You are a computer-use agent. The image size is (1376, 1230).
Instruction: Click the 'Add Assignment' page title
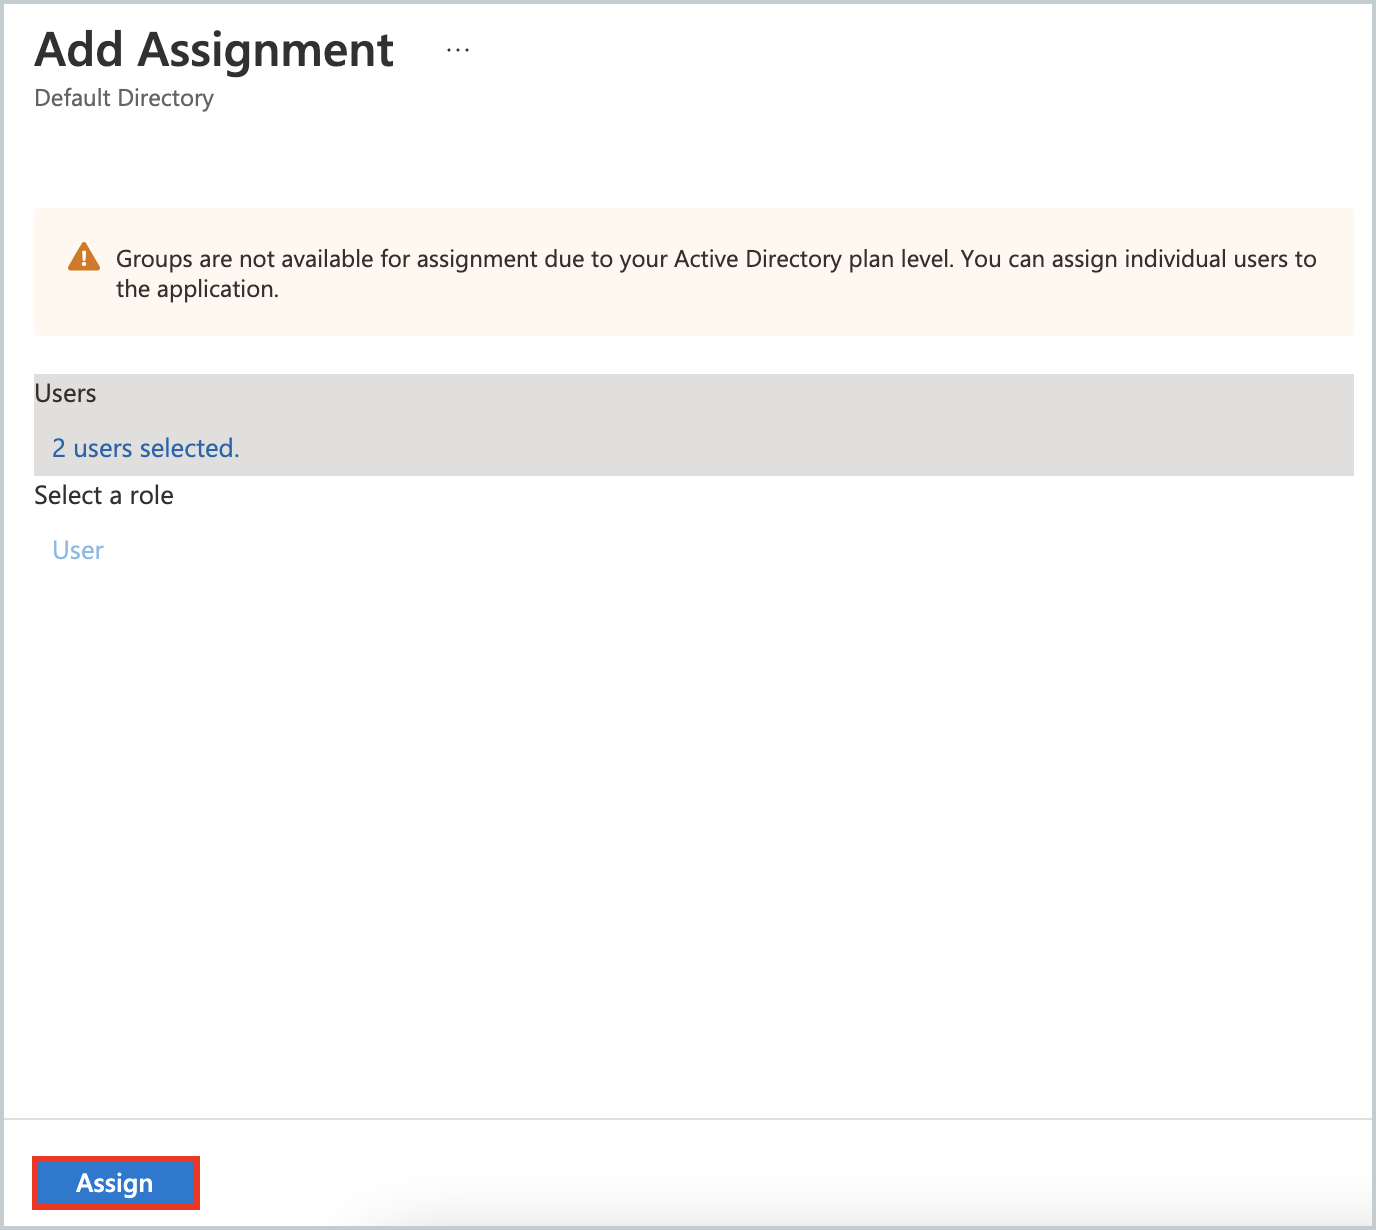214,50
